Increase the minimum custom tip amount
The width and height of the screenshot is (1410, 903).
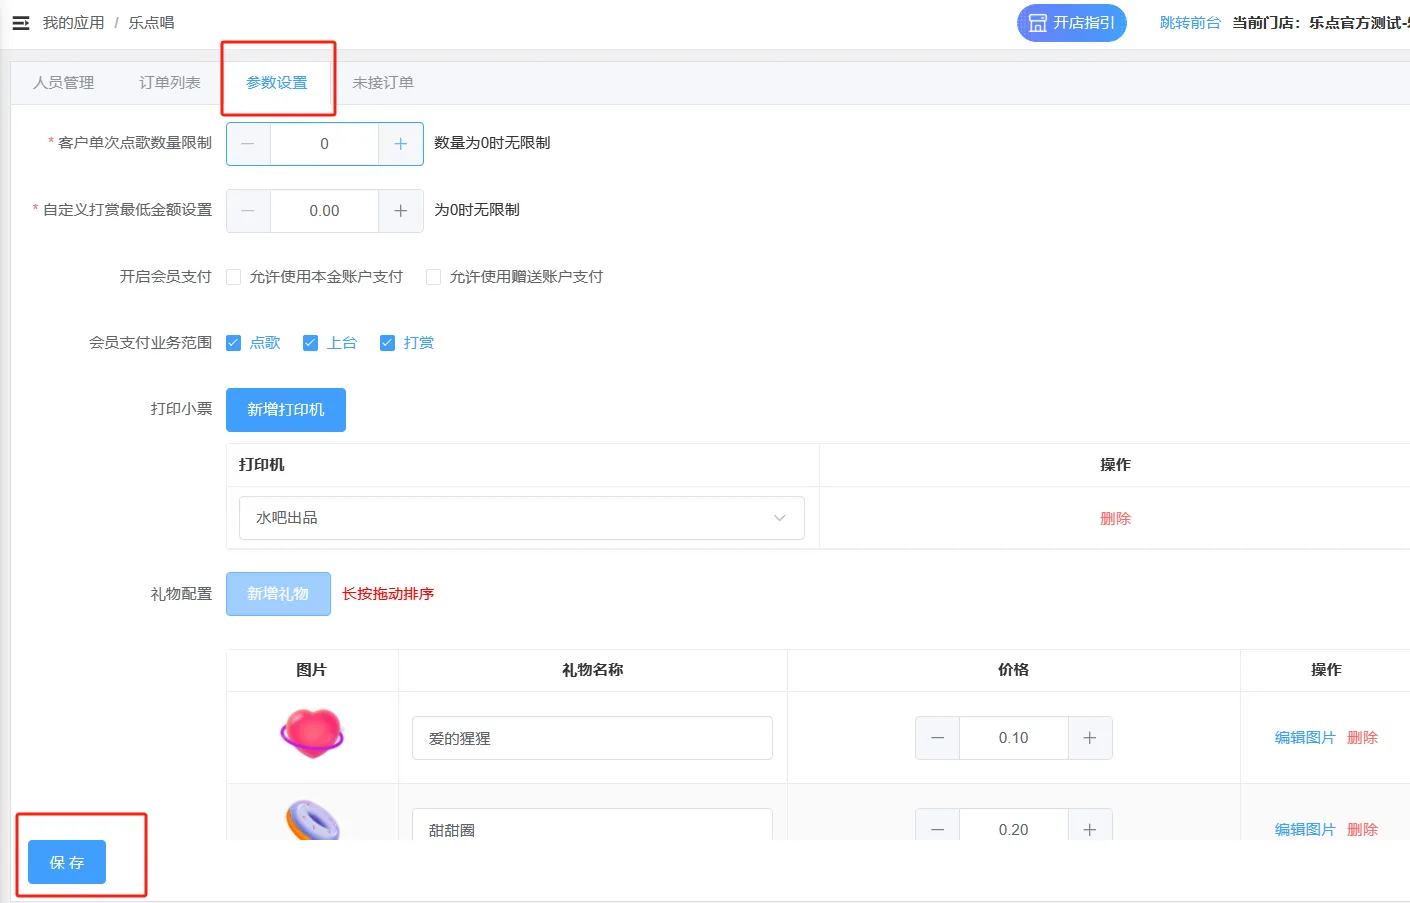point(400,211)
